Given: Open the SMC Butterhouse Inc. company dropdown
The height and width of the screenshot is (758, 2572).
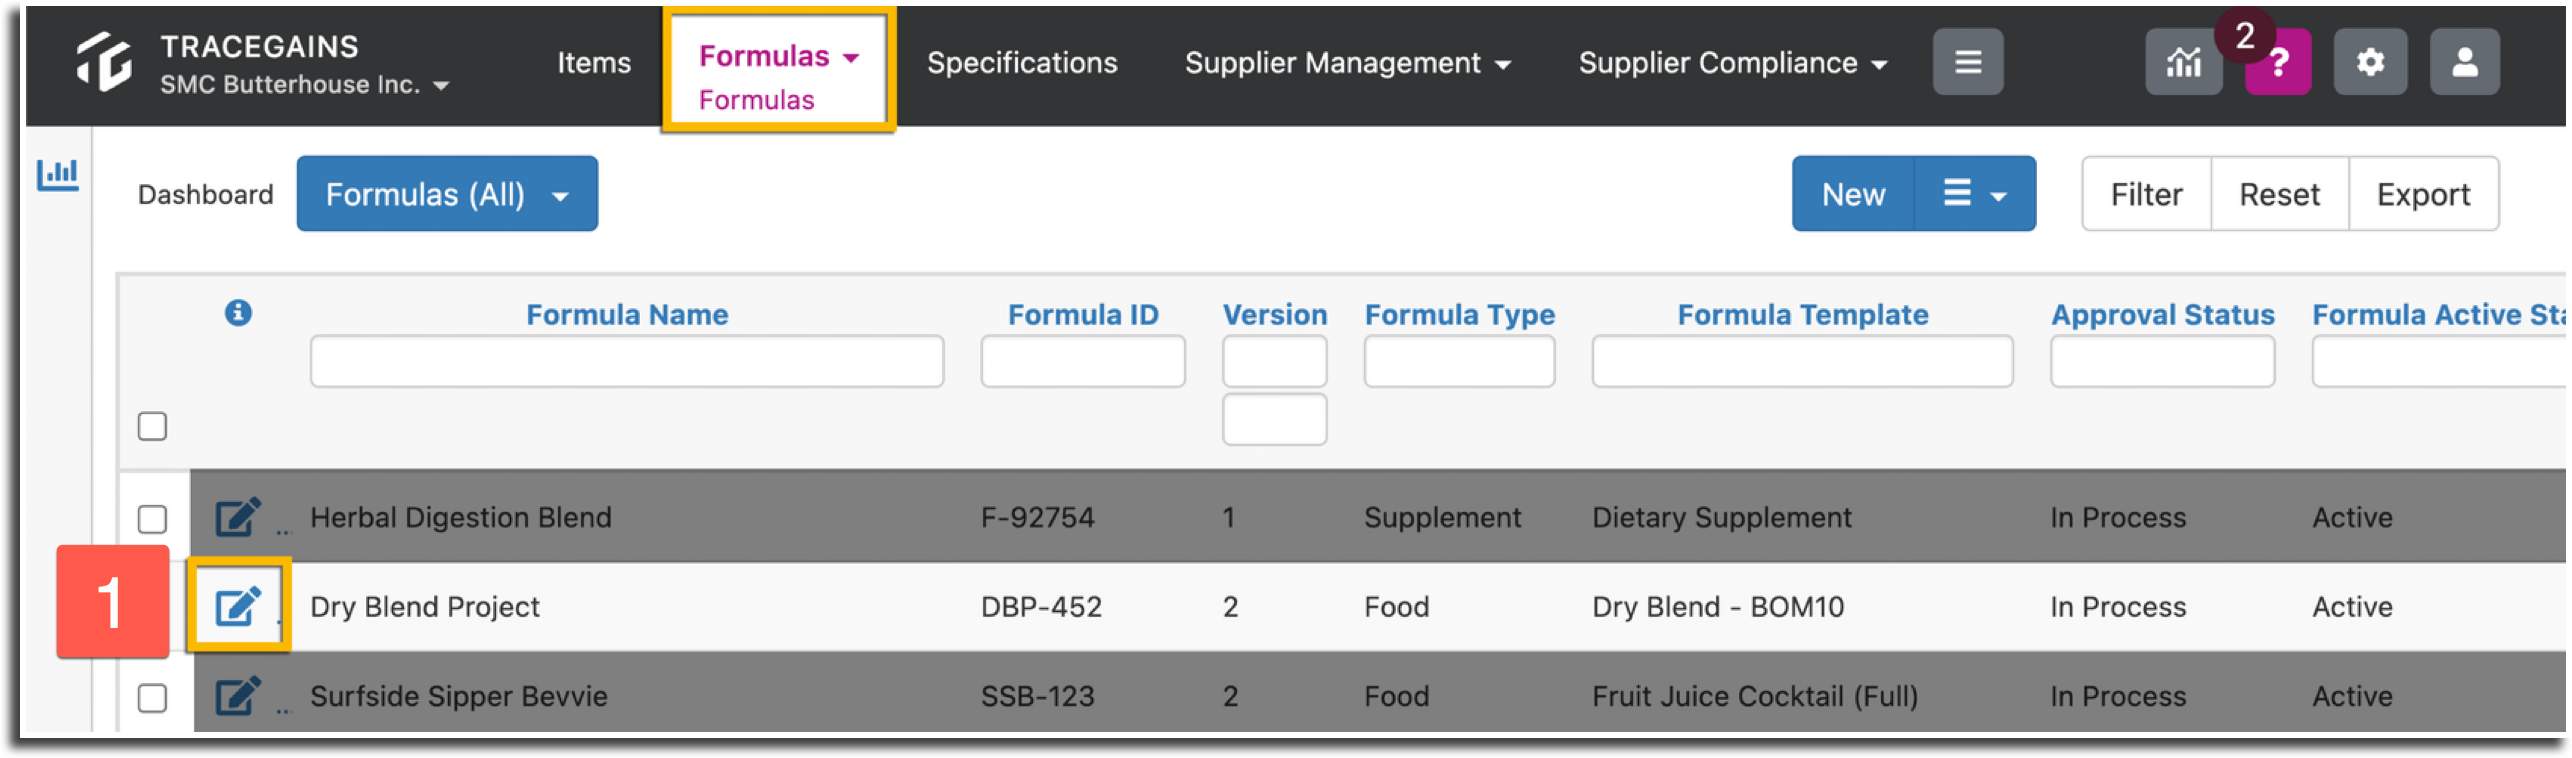Looking at the screenshot, I should click(x=305, y=85).
